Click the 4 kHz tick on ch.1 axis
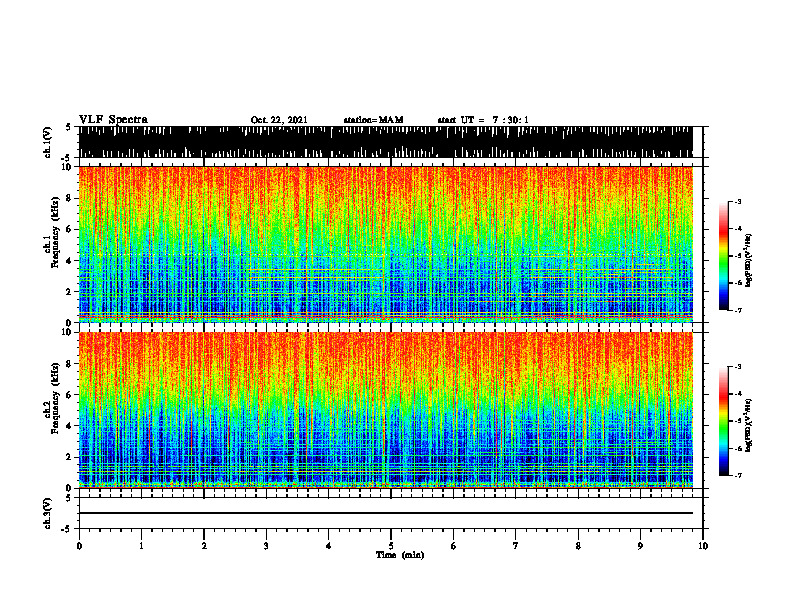Viewport: 792px width, 612px height. pyautogui.click(x=70, y=261)
